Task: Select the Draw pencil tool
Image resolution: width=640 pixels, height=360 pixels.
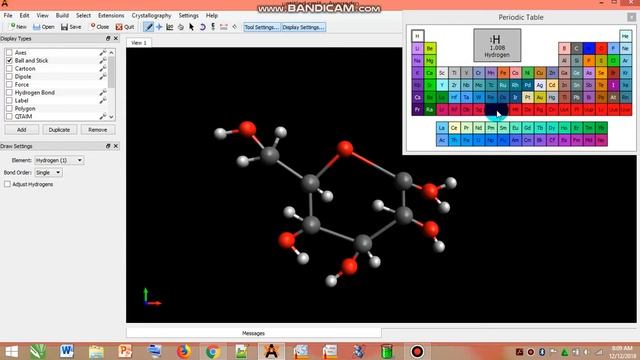Action: [x=149, y=27]
